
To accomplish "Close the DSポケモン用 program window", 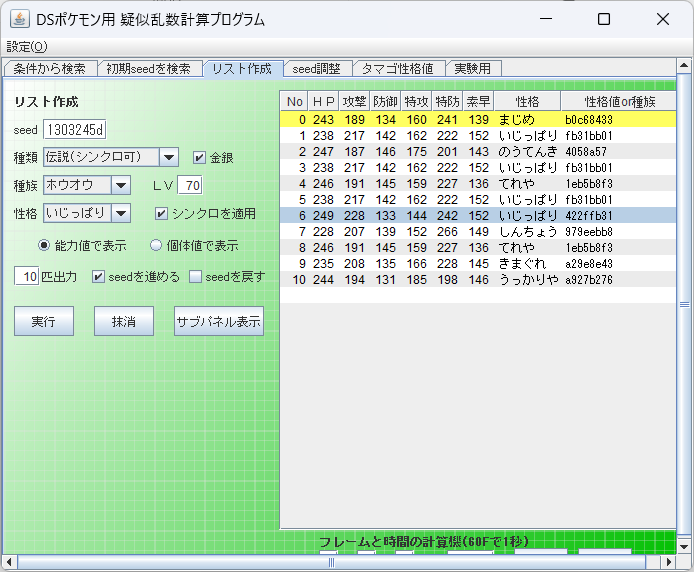I will [663, 19].
